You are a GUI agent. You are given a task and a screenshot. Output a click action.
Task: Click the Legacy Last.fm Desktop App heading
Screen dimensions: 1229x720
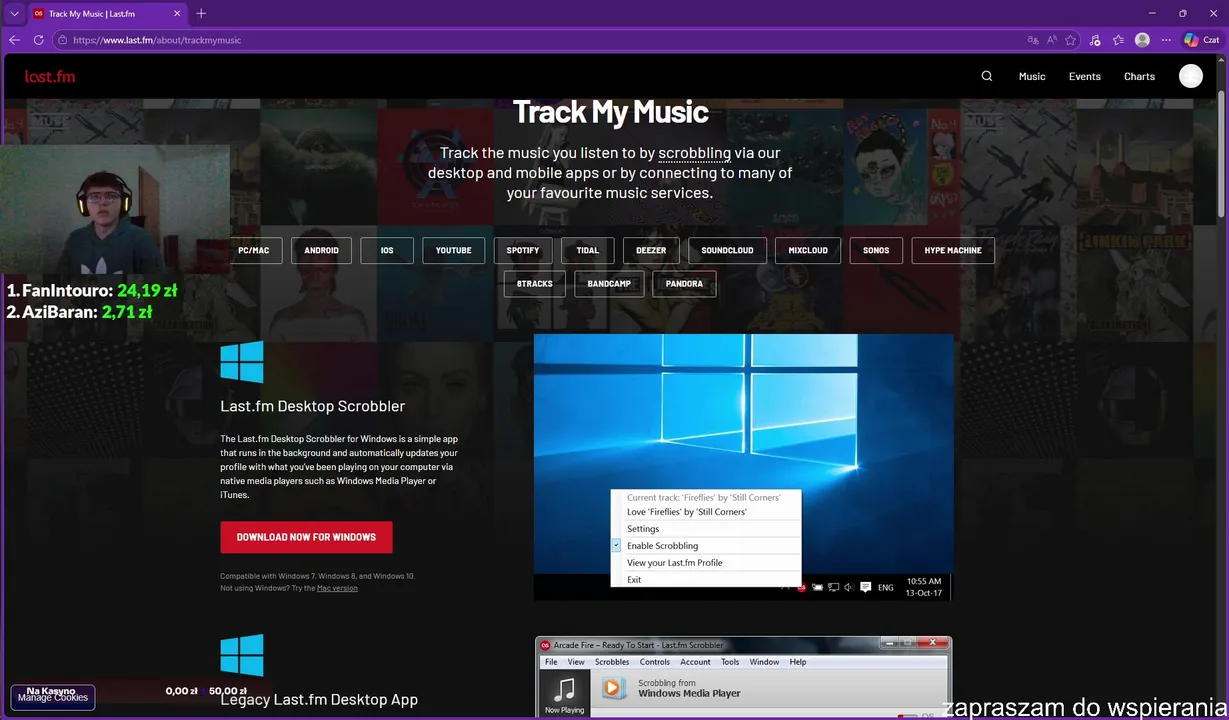[x=319, y=699]
